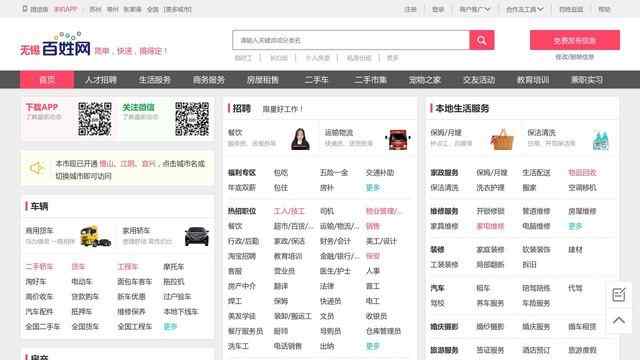The image size is (640, 360).
Task: Expand the 商户推广 dropdown in top bar
Action: (475, 9)
